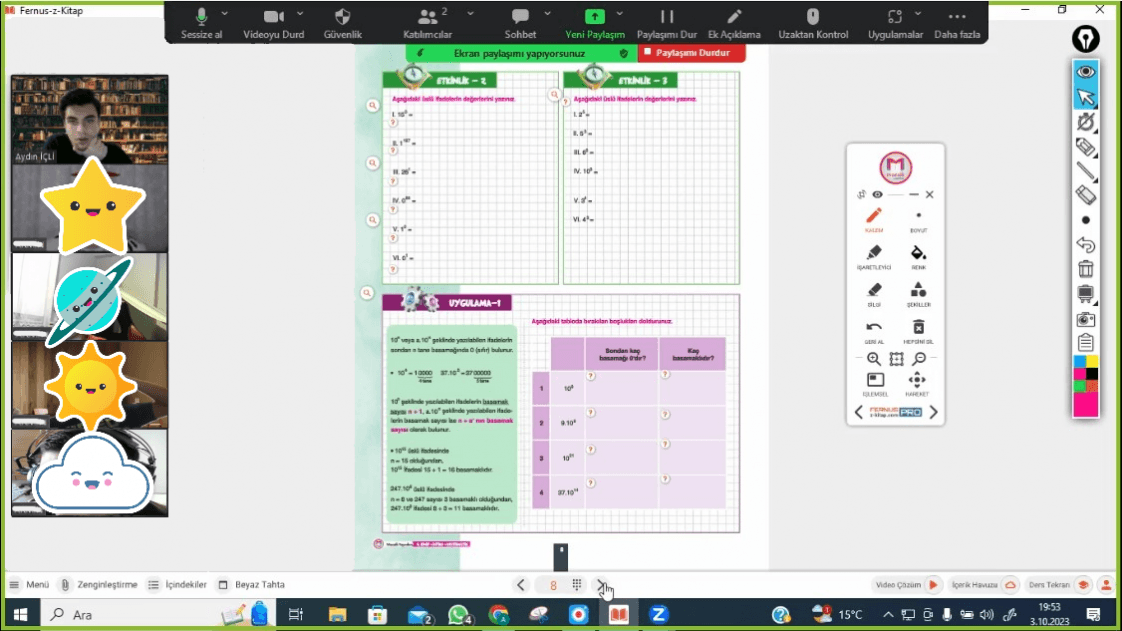The image size is (1122, 631).
Task: Undo with Geri Al arrow
Action: 874,331
